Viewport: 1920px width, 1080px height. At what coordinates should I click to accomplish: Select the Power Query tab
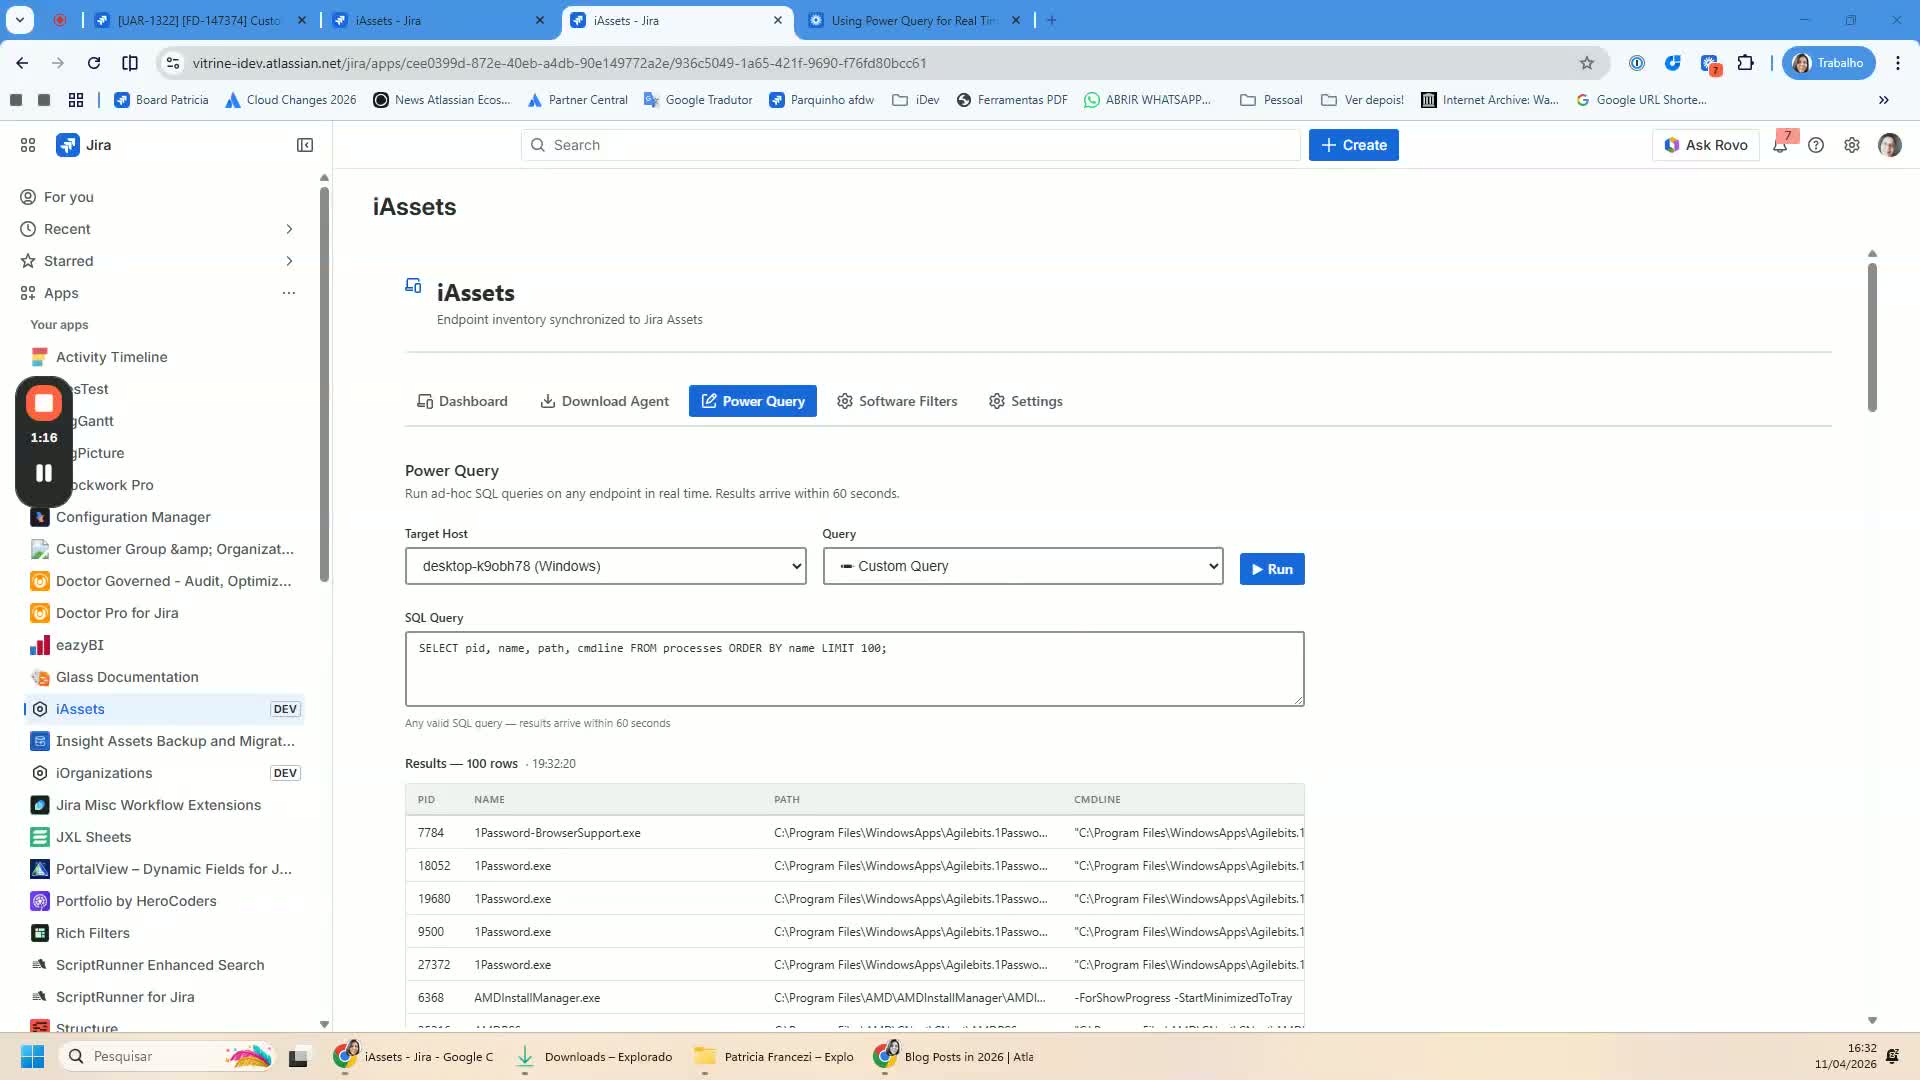tap(753, 401)
